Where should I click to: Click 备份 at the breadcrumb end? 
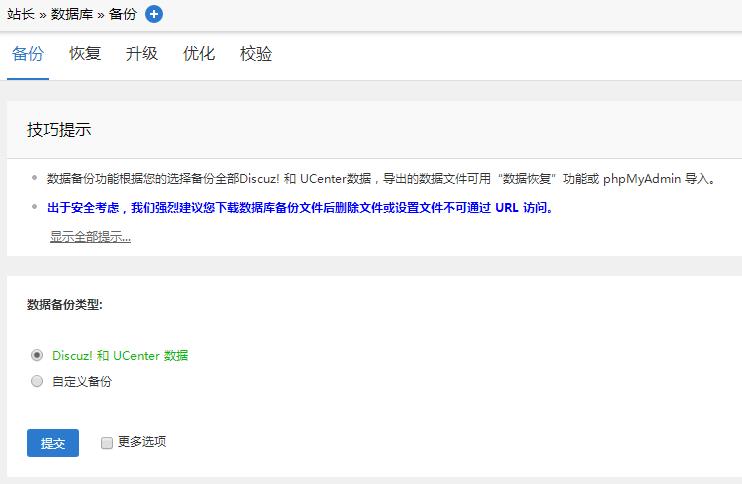pos(123,14)
